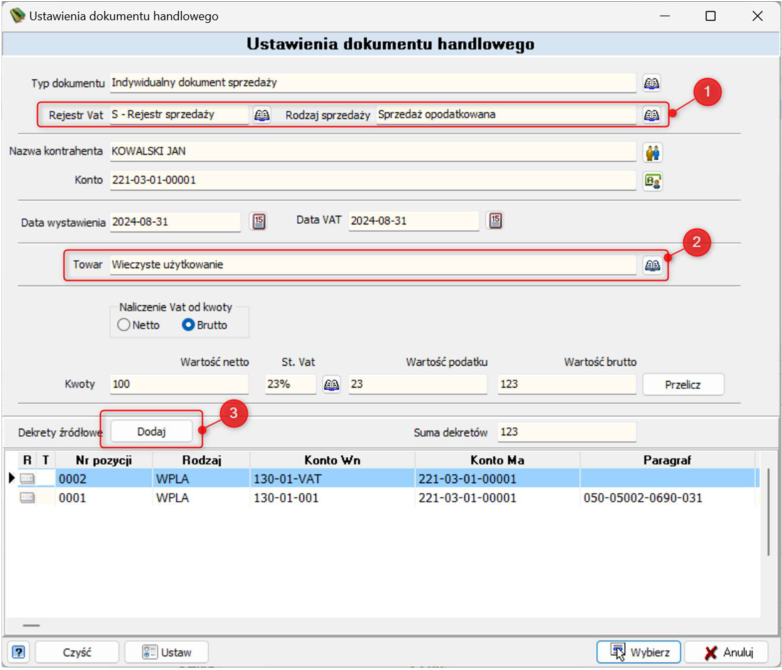The width and height of the screenshot is (782, 670).
Task: Open calendar icon for Data VAT
Action: click(x=495, y=221)
